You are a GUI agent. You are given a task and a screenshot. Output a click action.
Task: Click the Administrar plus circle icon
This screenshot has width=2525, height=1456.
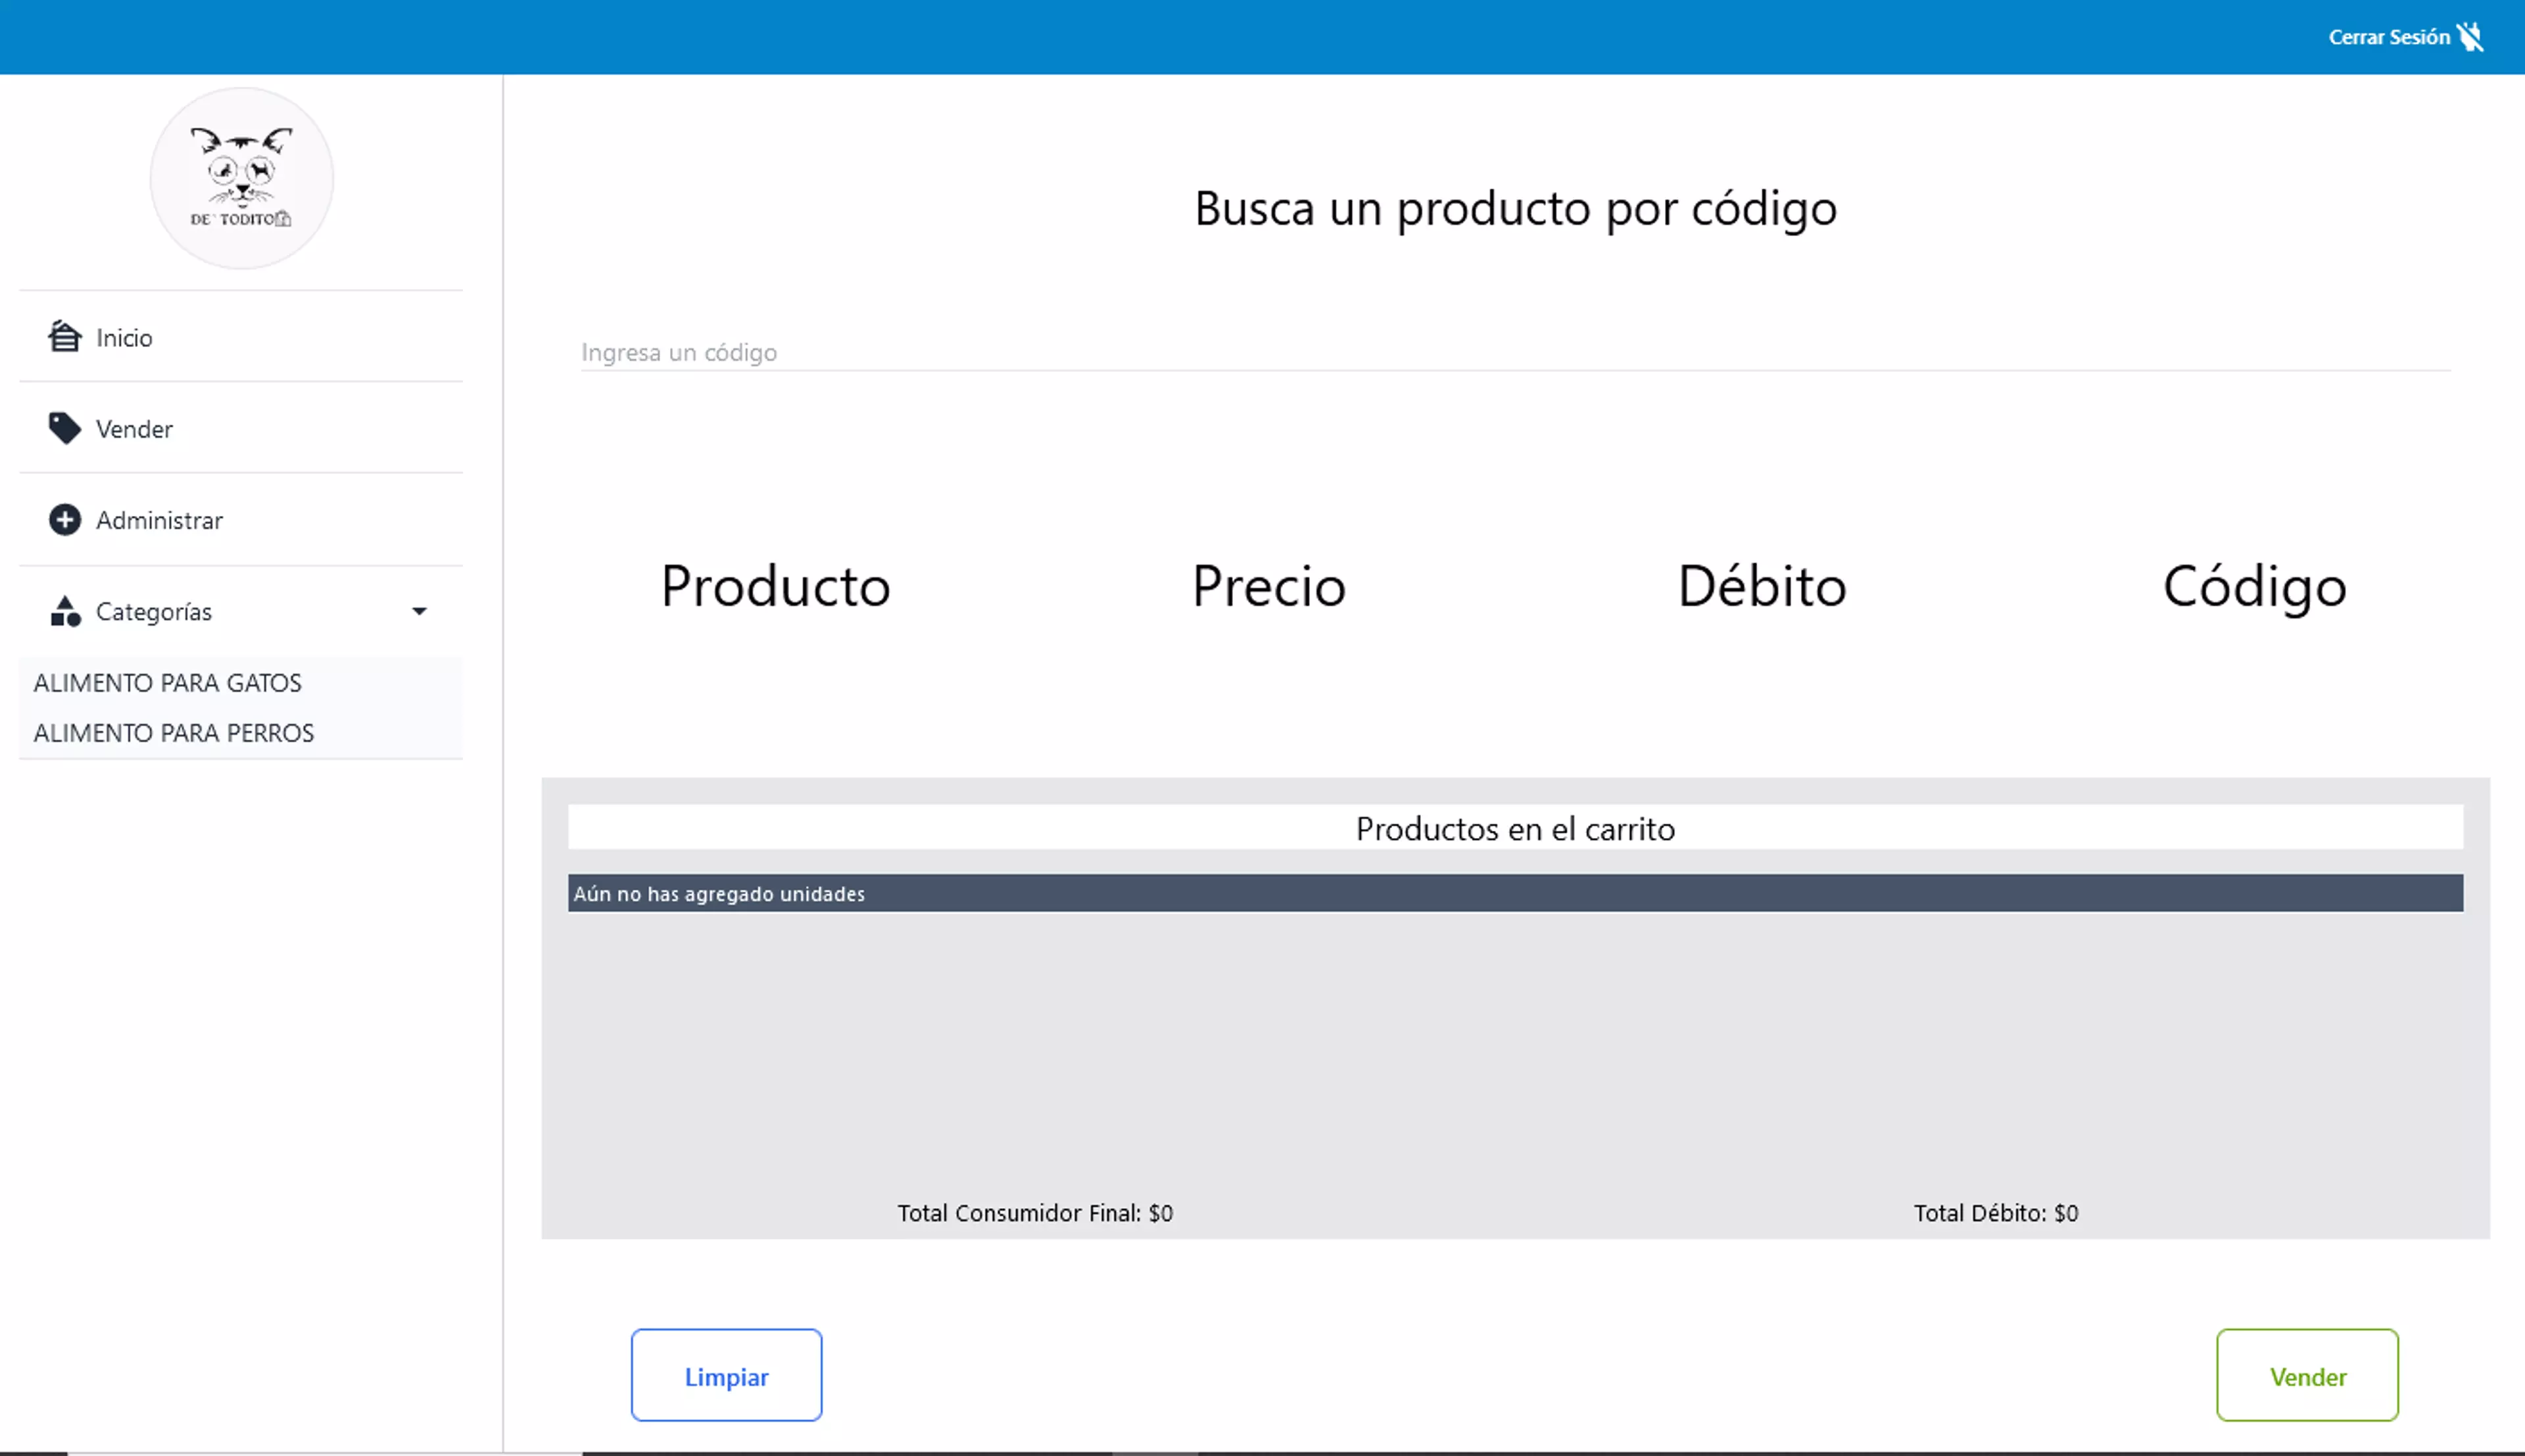[65, 520]
